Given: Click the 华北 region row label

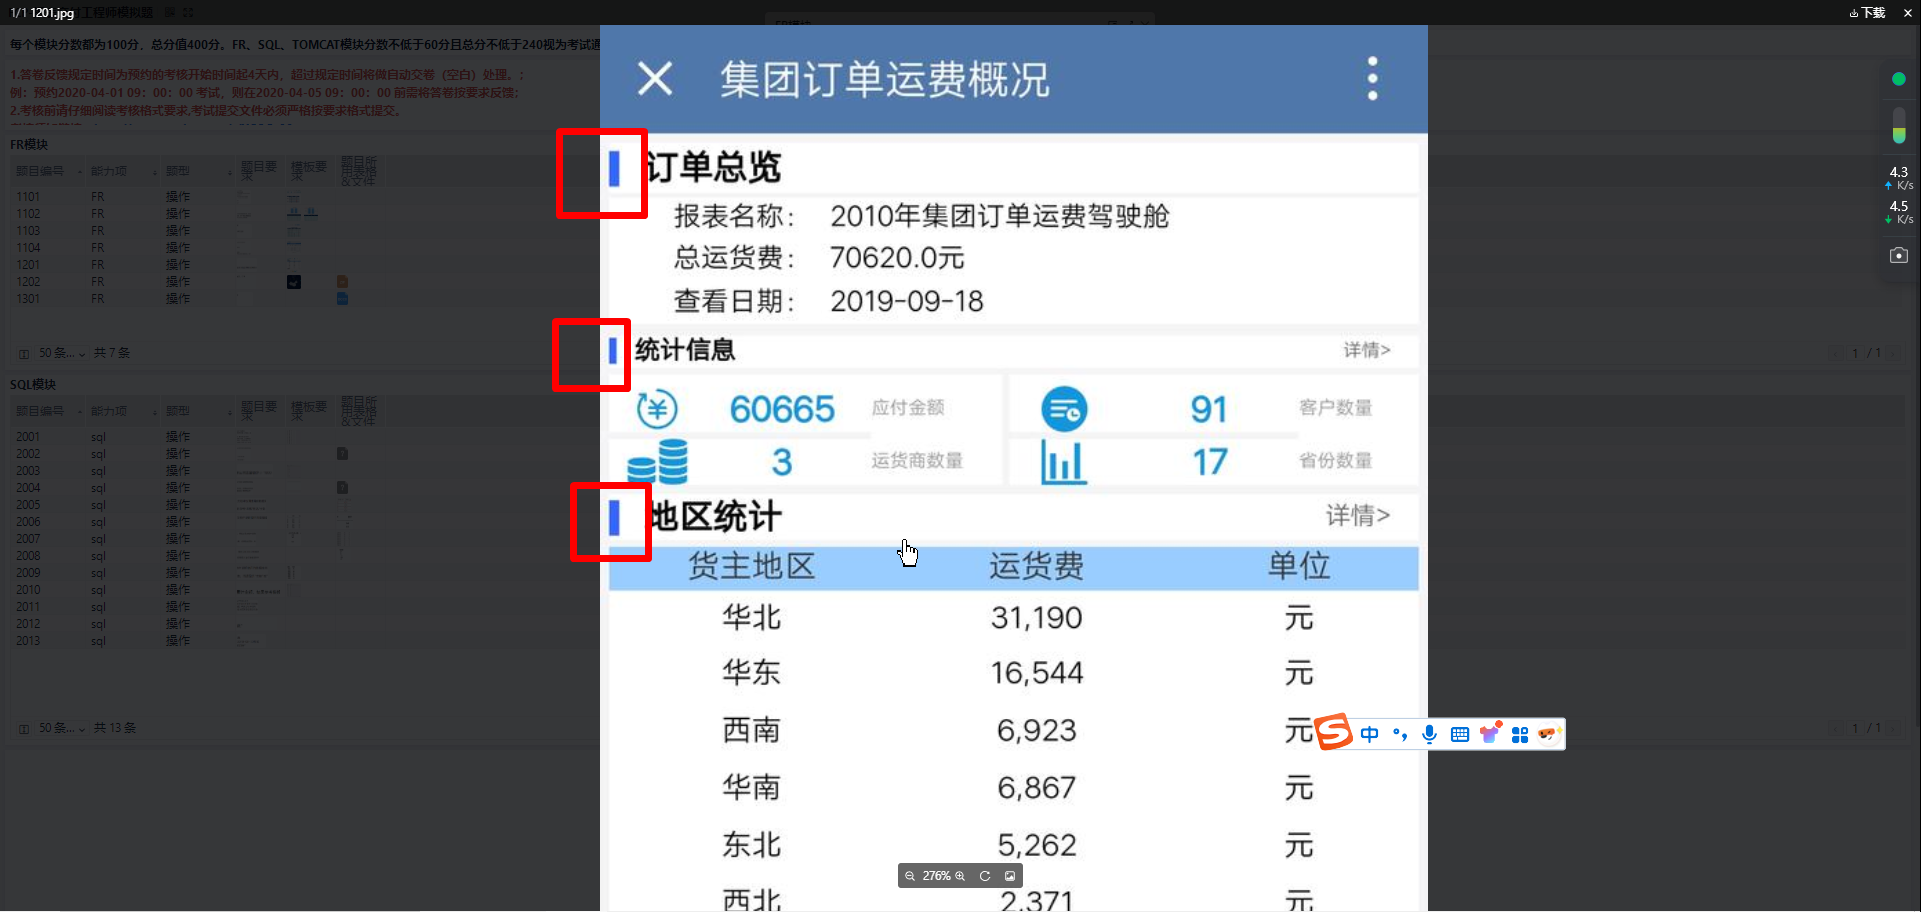Looking at the screenshot, I should 751,618.
